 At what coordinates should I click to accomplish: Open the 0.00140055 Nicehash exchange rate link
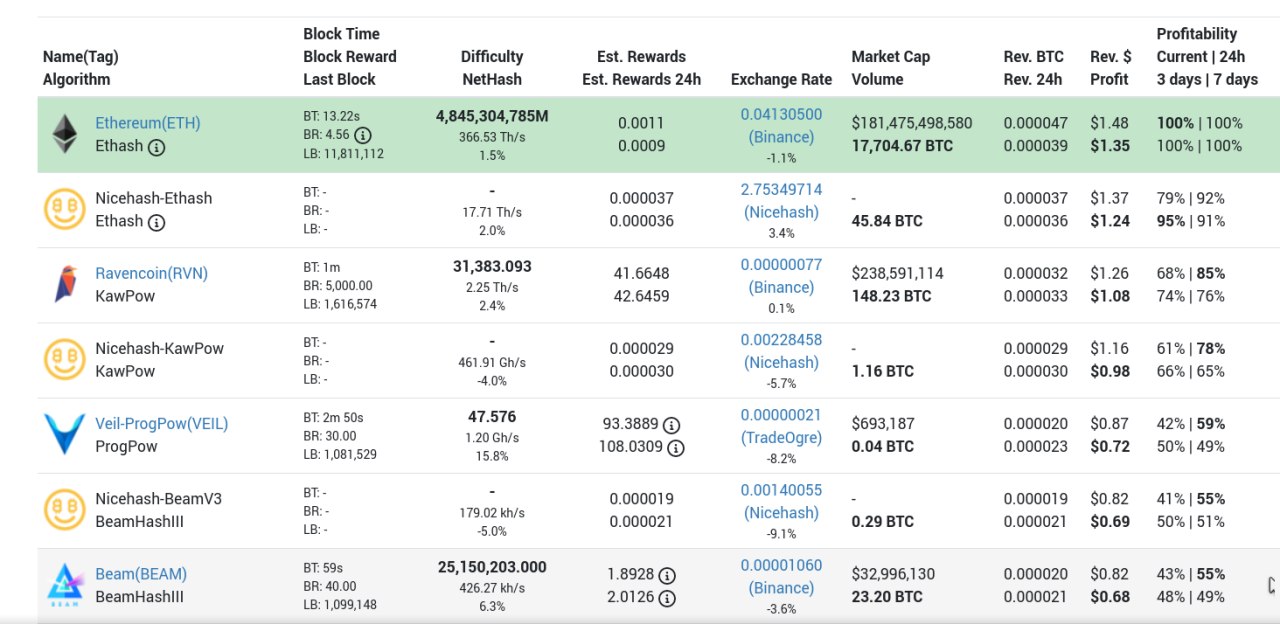pos(781,501)
